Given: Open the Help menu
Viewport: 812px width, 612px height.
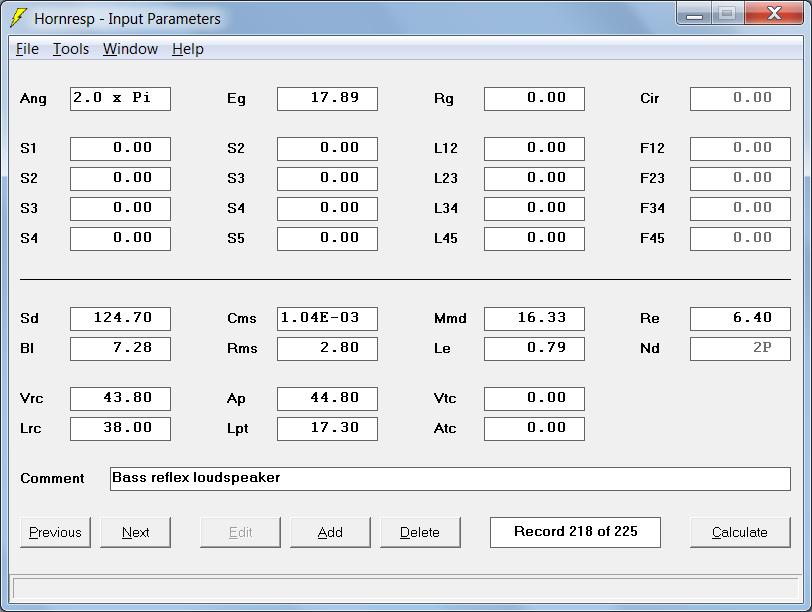Looking at the screenshot, I should 187,49.
